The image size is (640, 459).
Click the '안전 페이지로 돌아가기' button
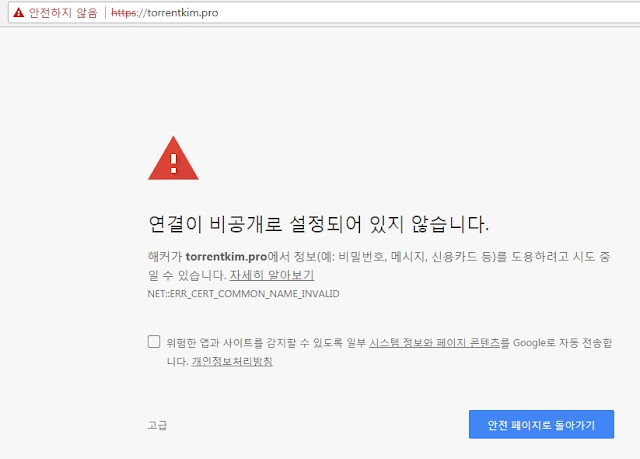[541, 425]
